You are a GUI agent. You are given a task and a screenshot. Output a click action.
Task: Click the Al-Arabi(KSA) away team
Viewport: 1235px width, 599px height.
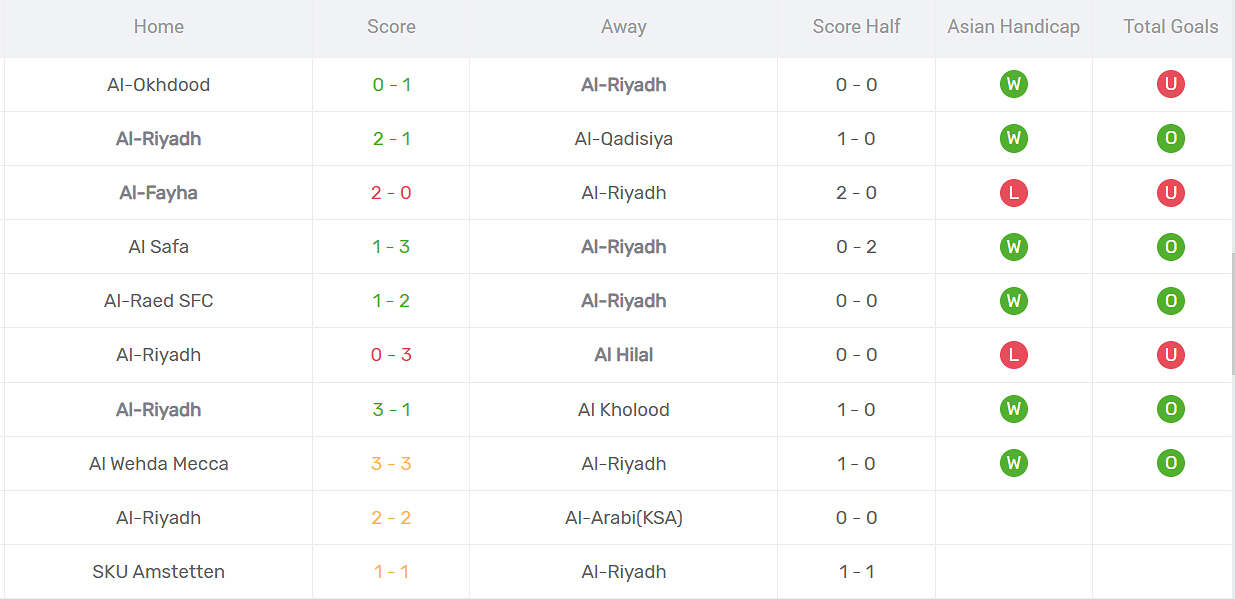pyautogui.click(x=623, y=518)
